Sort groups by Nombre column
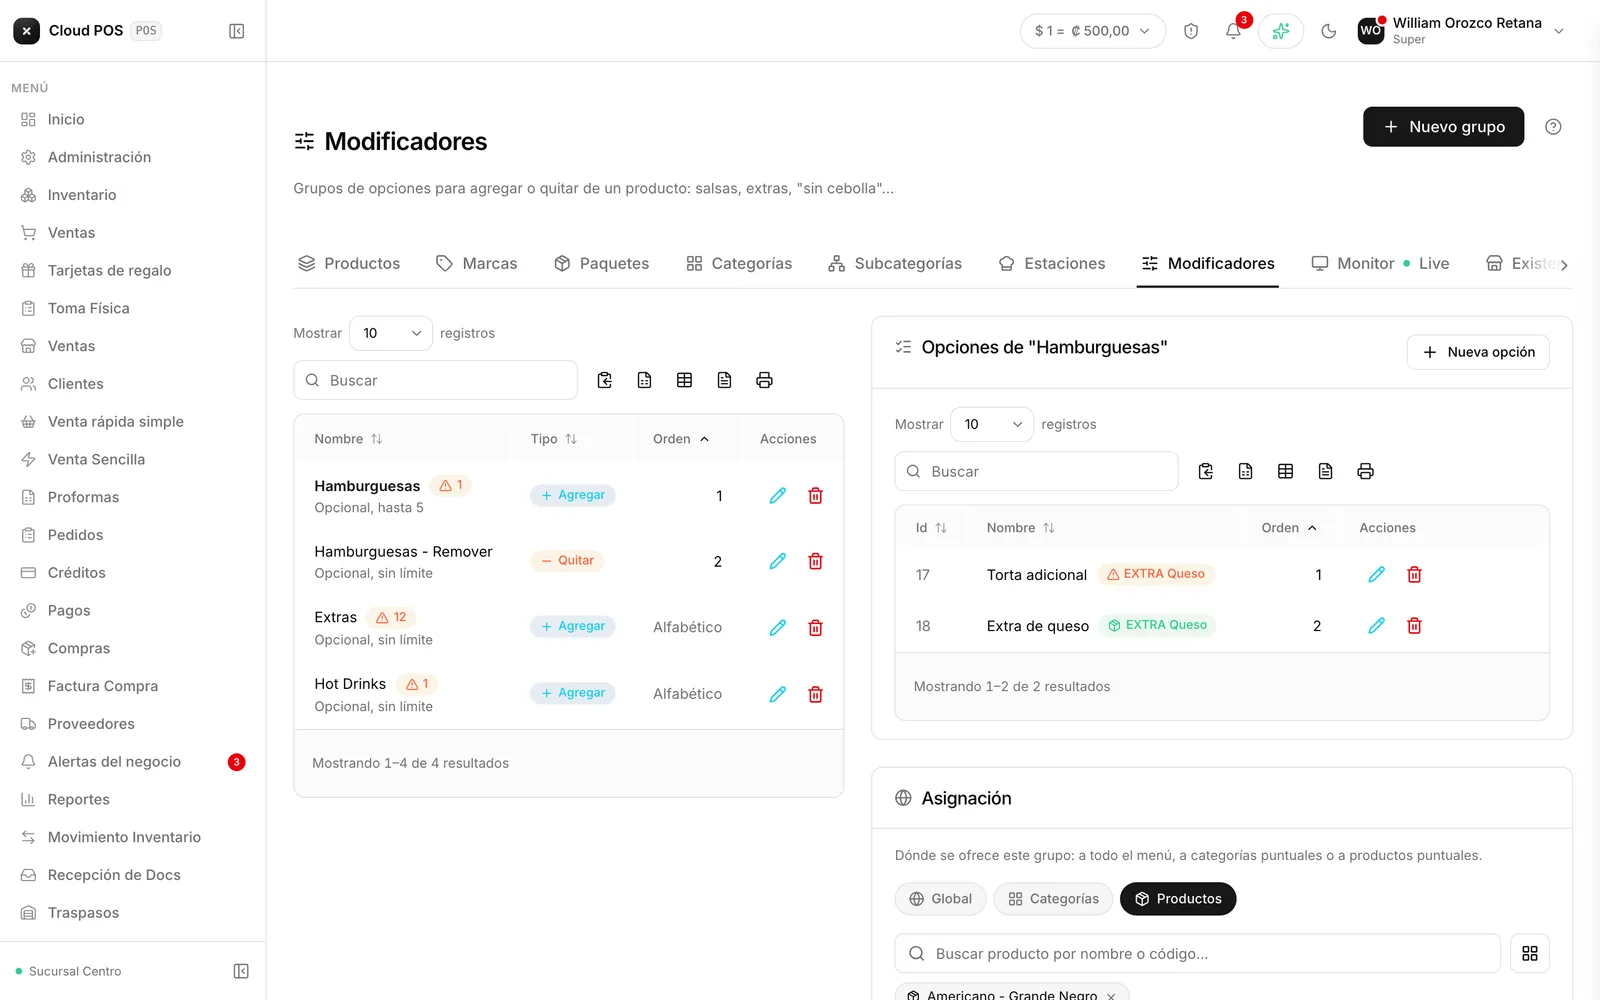The height and width of the screenshot is (1000, 1600). click(x=348, y=439)
